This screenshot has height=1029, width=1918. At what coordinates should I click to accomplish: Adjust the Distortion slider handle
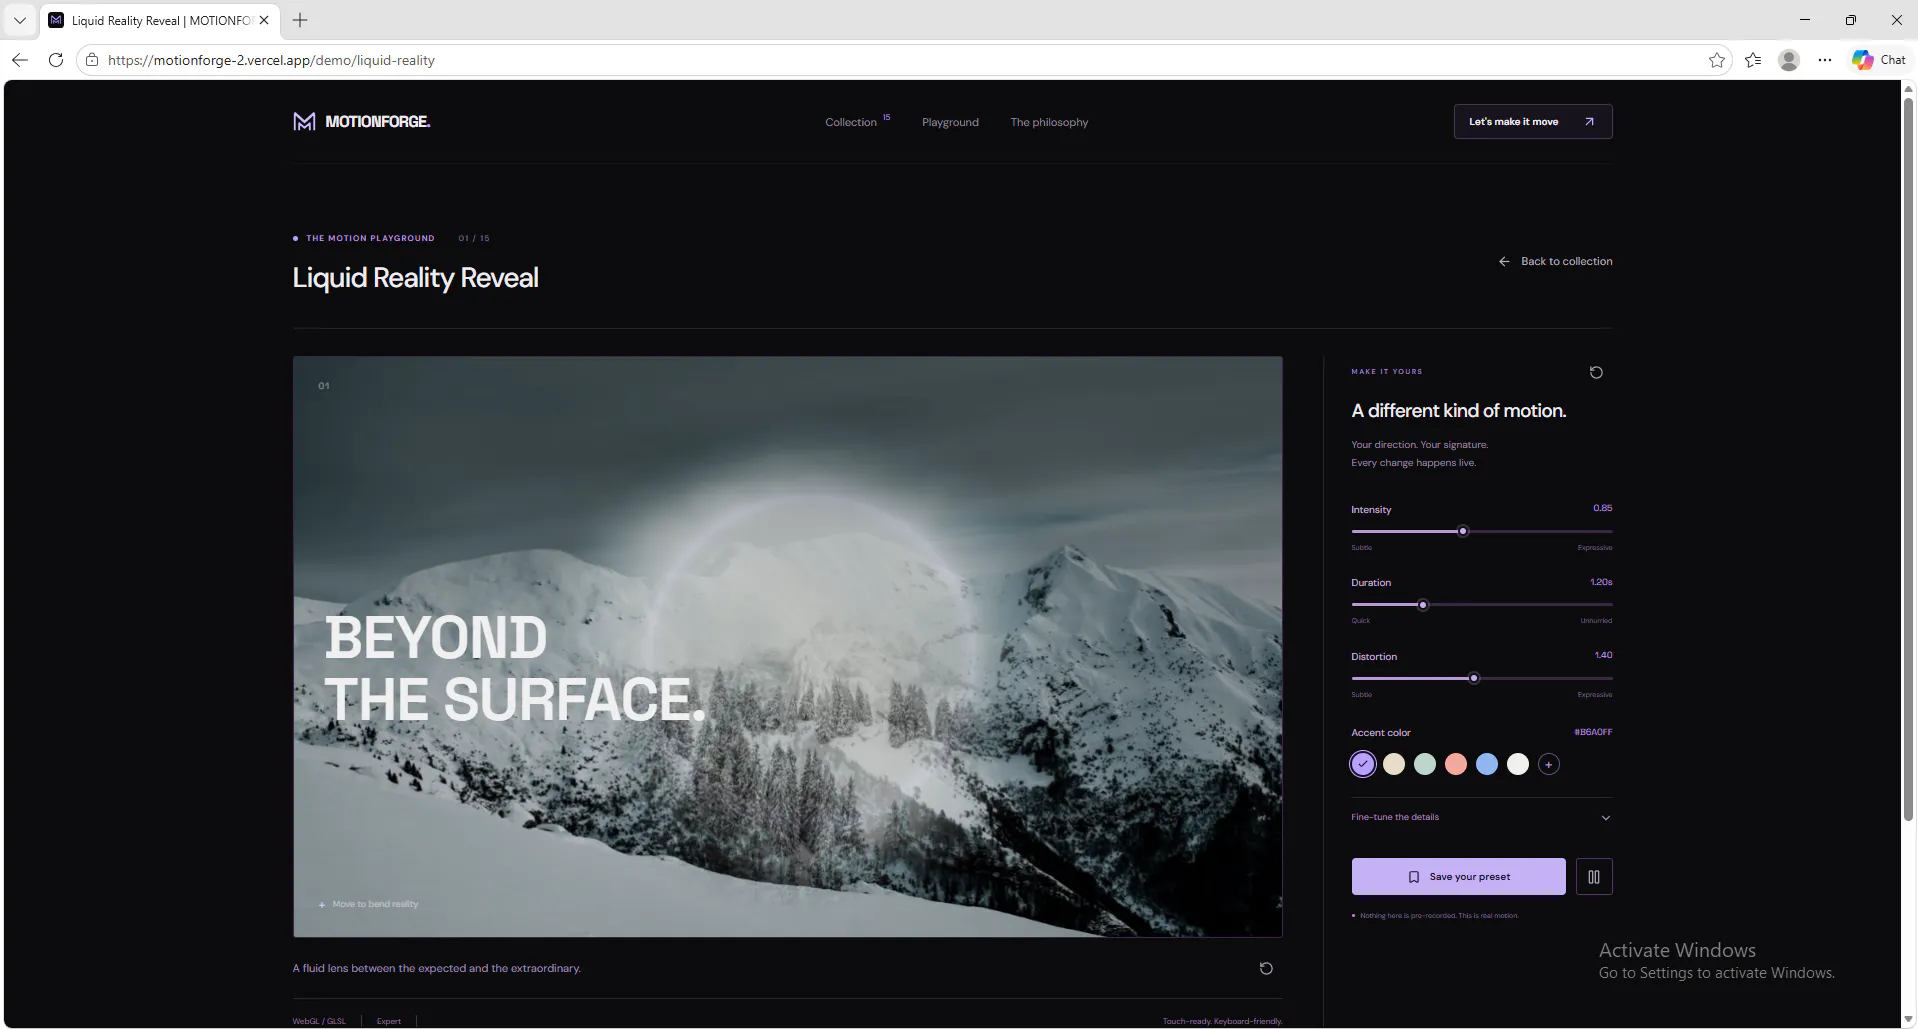[x=1474, y=678]
